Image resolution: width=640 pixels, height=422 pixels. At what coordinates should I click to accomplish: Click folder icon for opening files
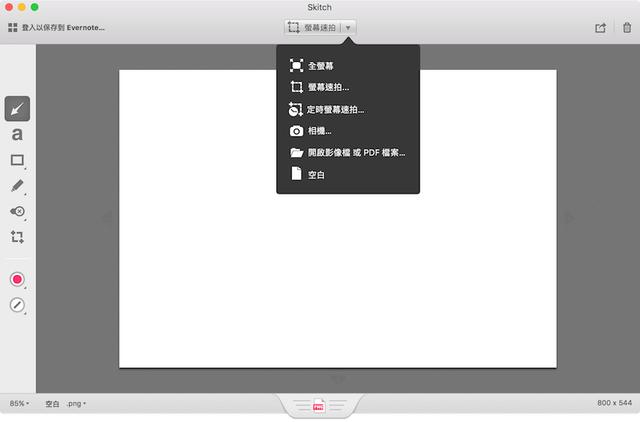297,153
